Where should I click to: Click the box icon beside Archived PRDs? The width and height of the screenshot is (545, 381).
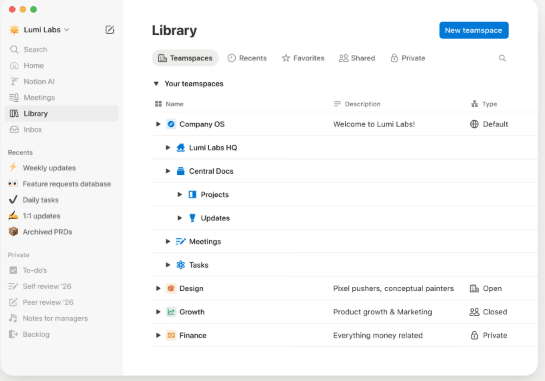tap(13, 232)
